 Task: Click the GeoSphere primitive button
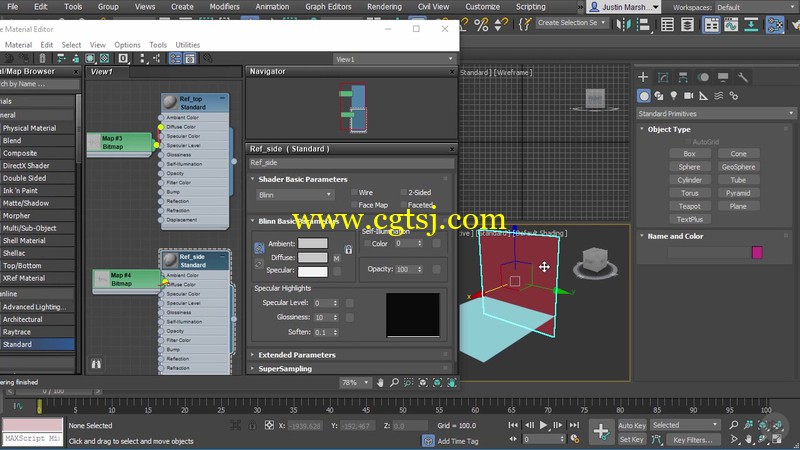(x=738, y=167)
